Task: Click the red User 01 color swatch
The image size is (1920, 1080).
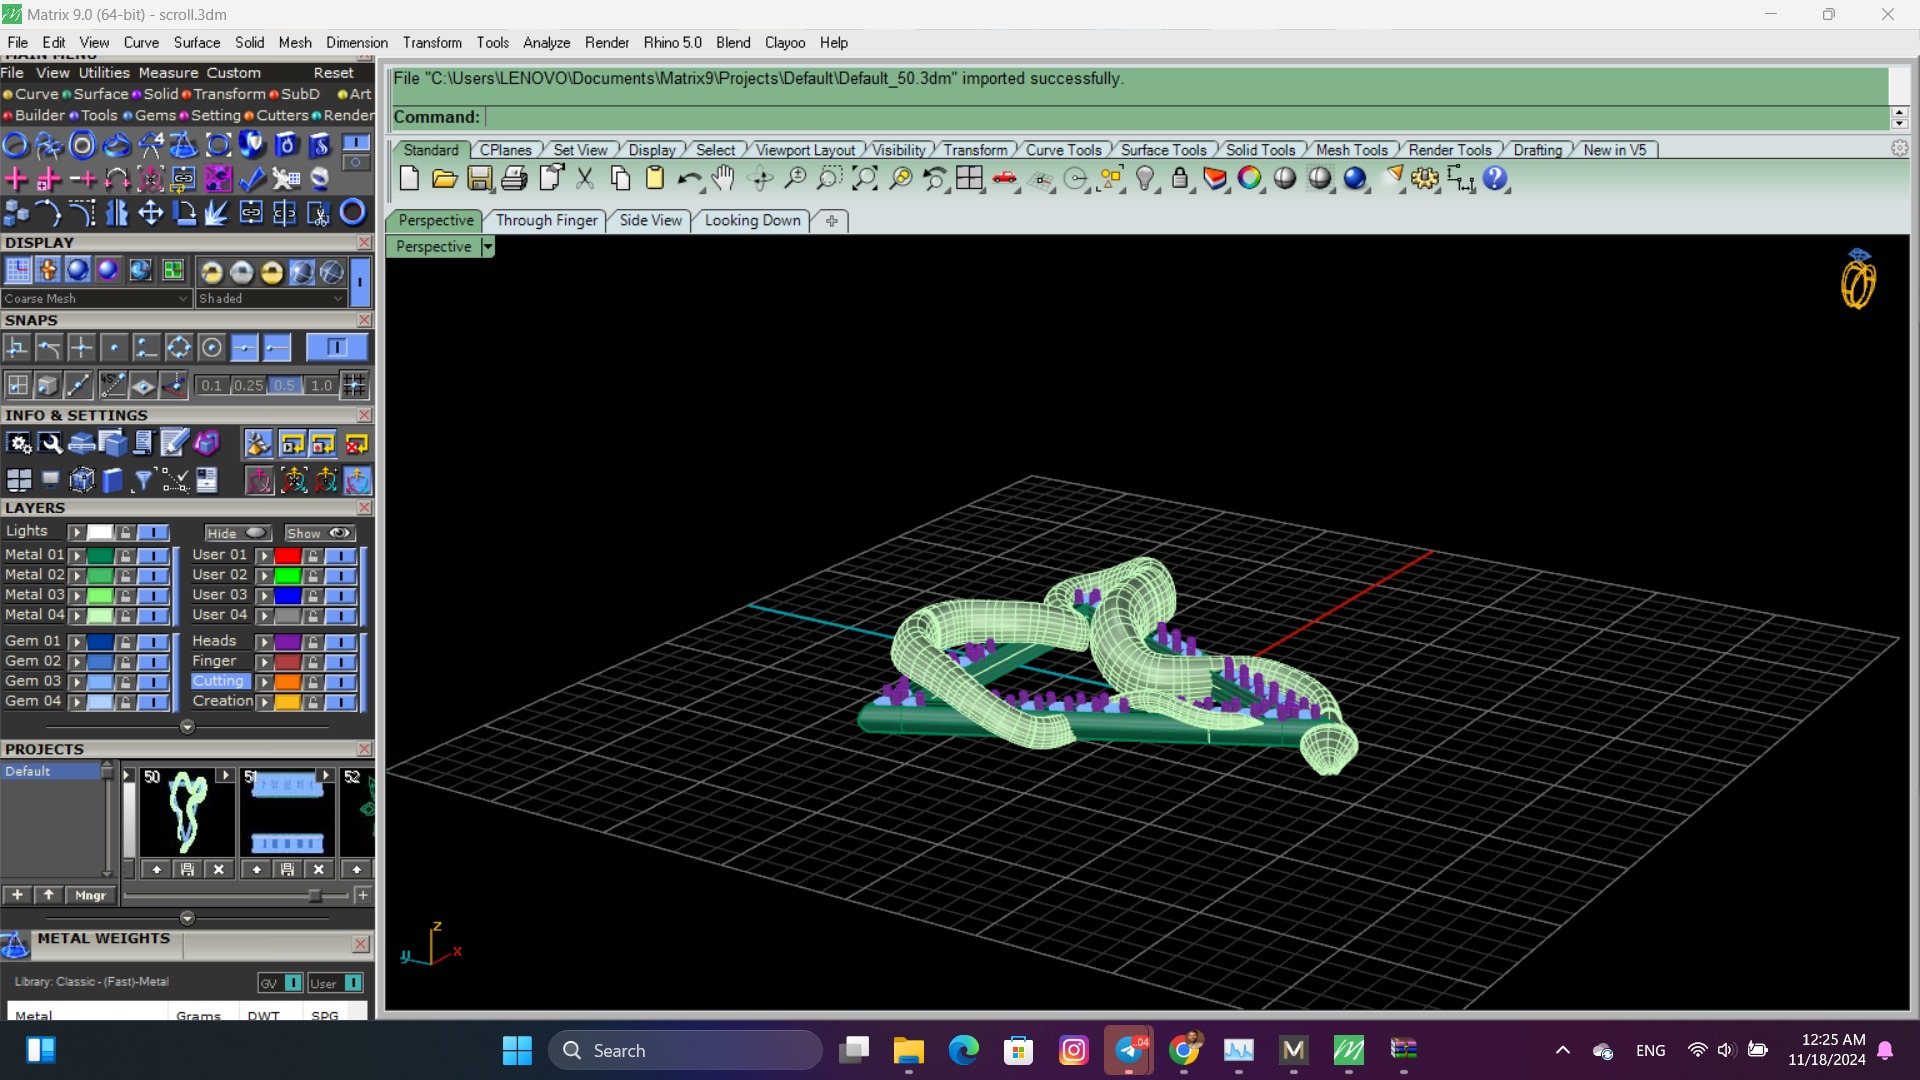Action: pyautogui.click(x=288, y=555)
